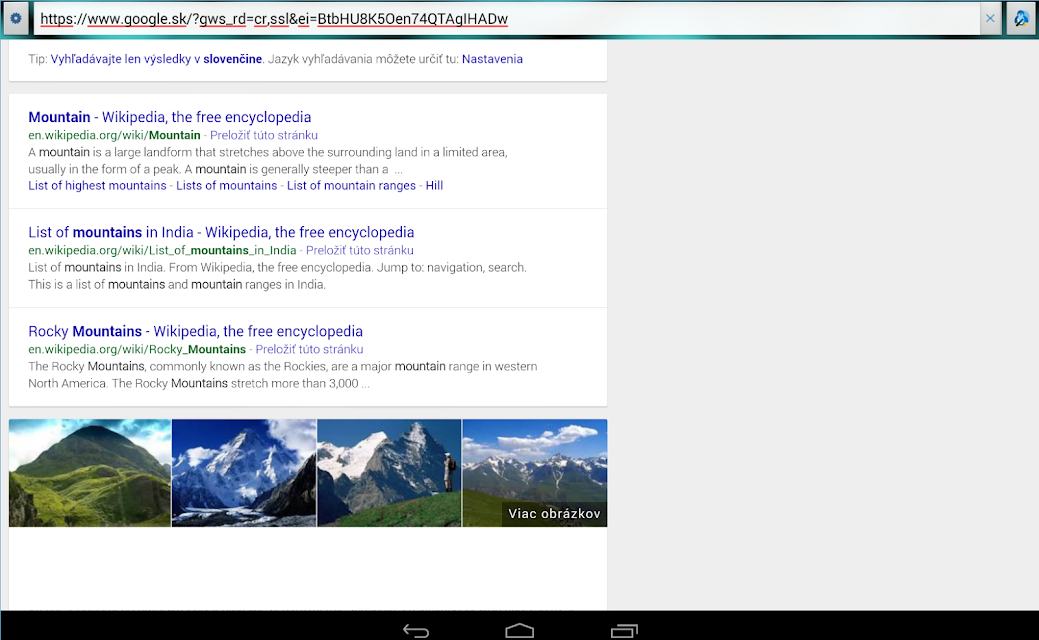Translate Rocky Mountains page link
1039x640 pixels.
click(309, 349)
